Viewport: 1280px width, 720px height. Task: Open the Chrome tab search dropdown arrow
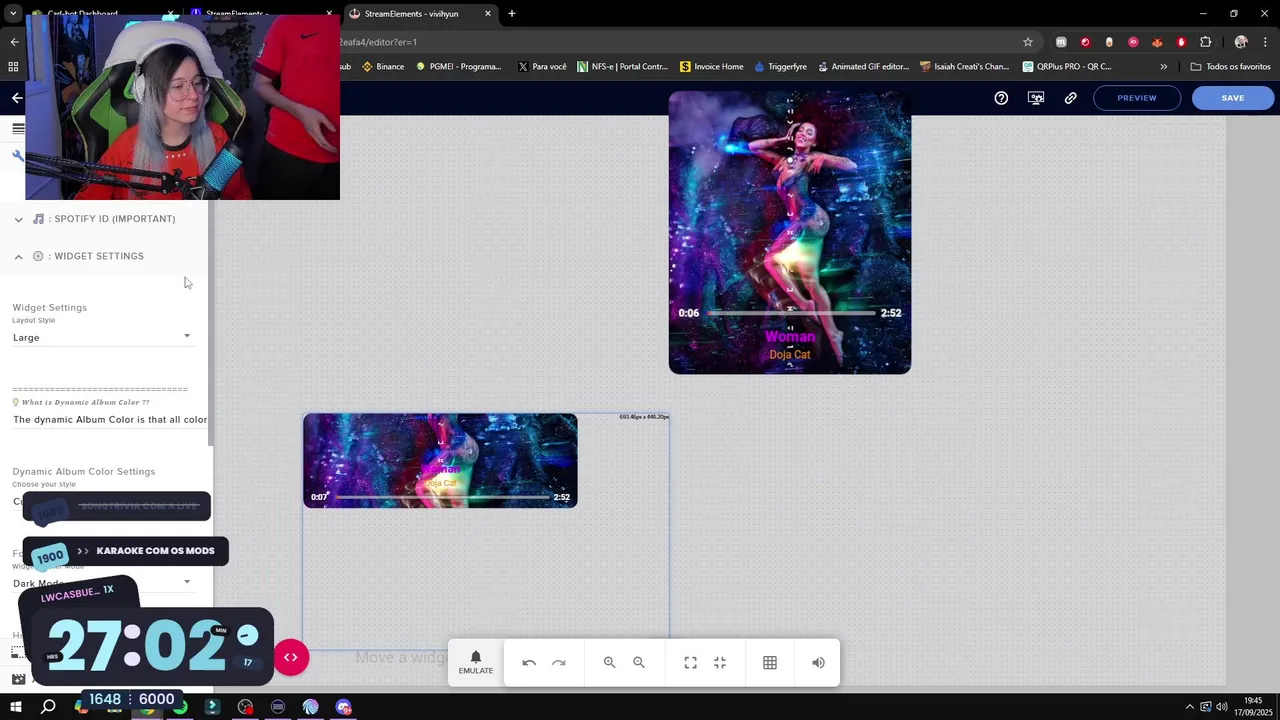pos(13,14)
